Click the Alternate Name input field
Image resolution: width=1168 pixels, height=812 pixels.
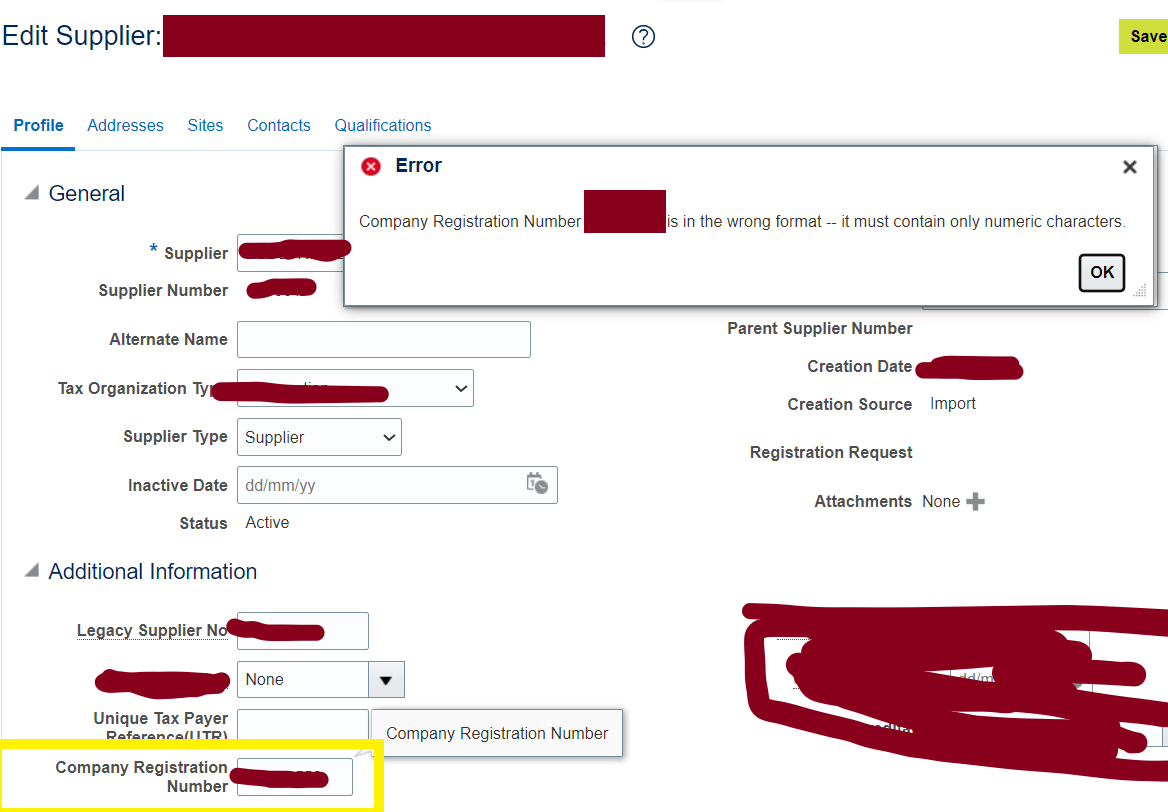click(383, 339)
